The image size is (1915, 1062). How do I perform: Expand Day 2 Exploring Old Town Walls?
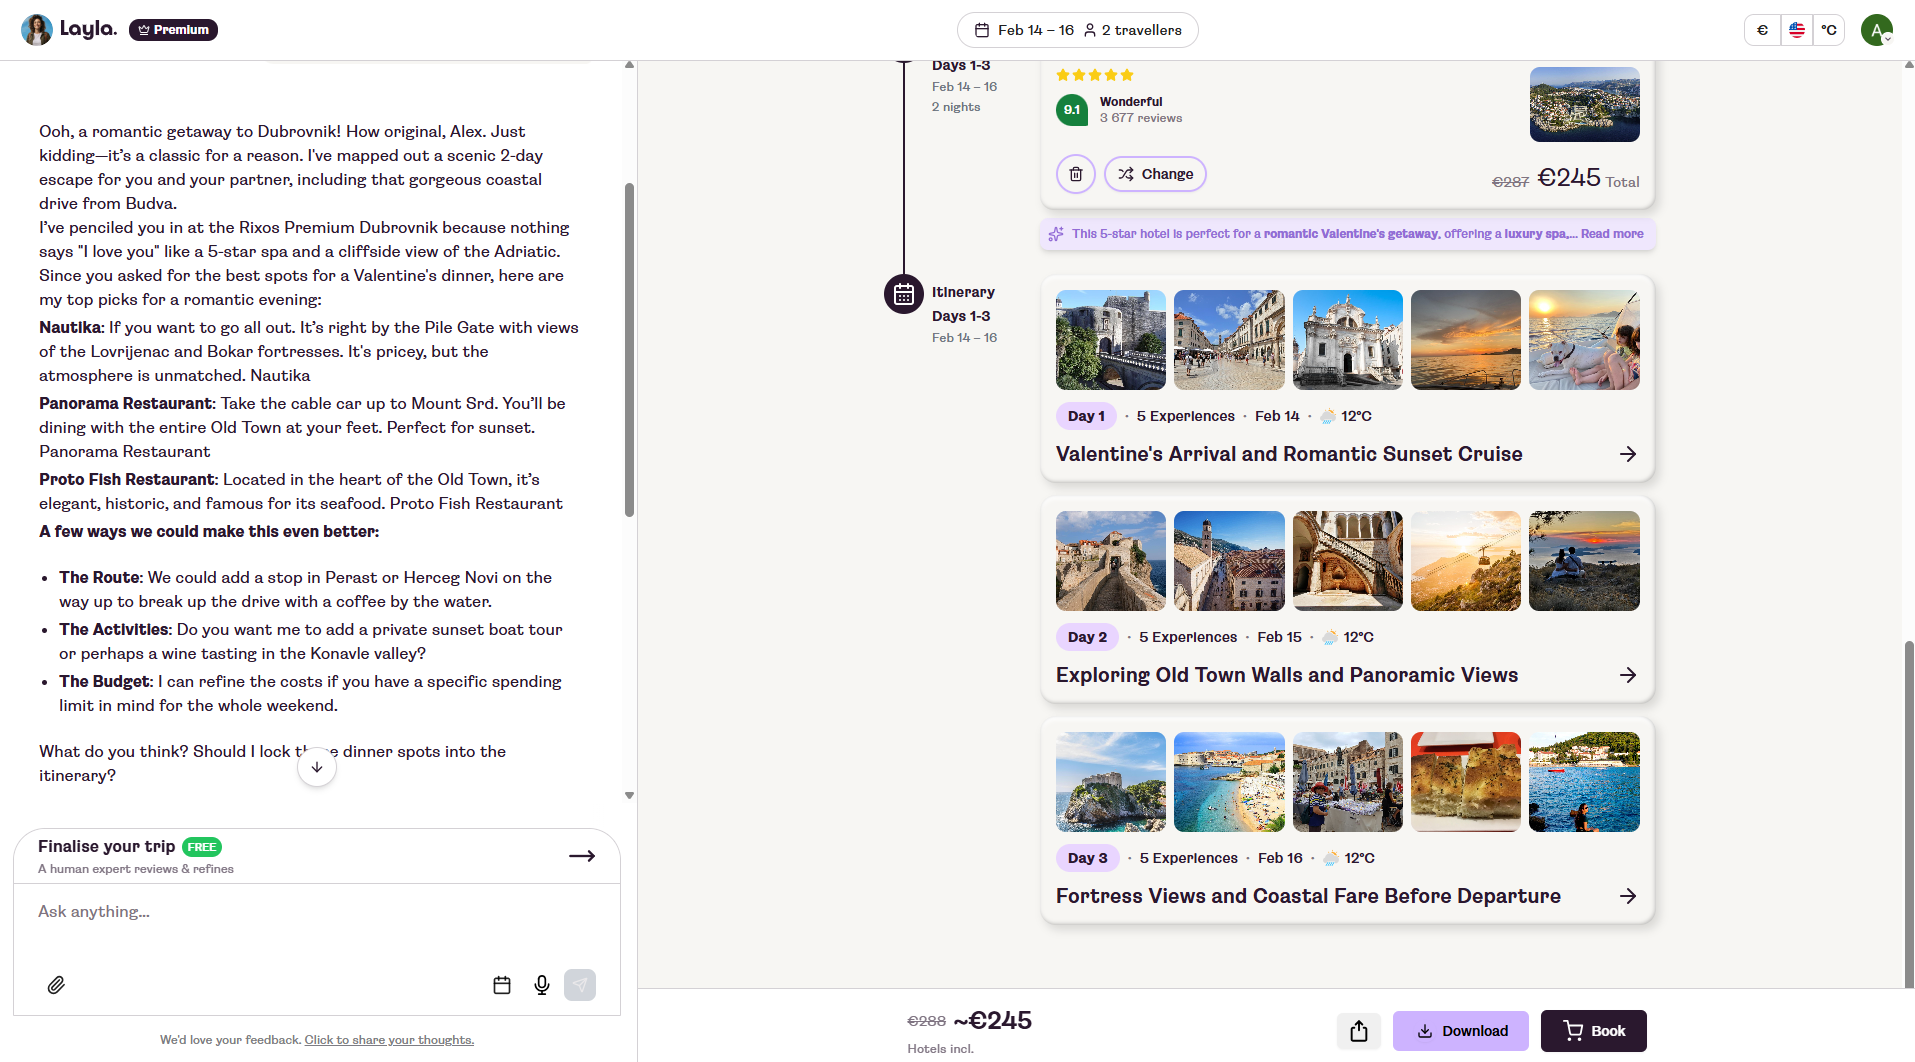[1627, 675]
